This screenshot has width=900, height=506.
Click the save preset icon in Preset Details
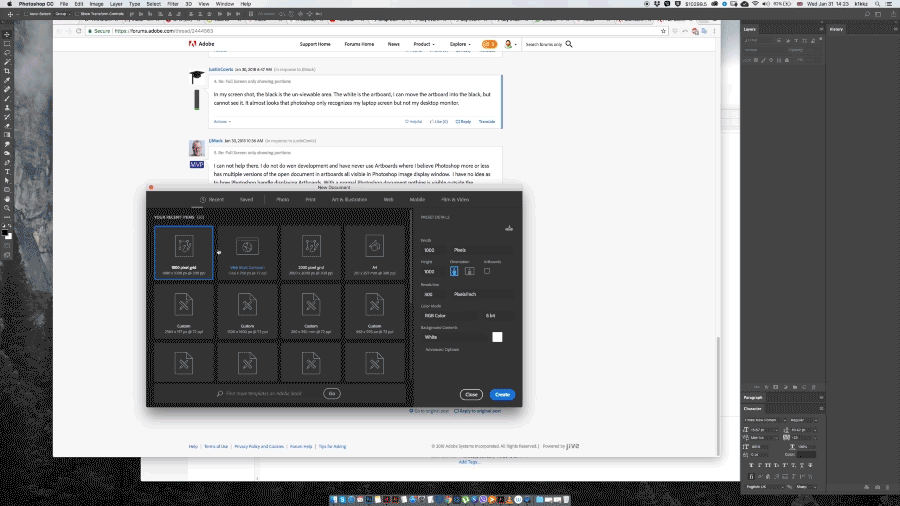point(509,228)
